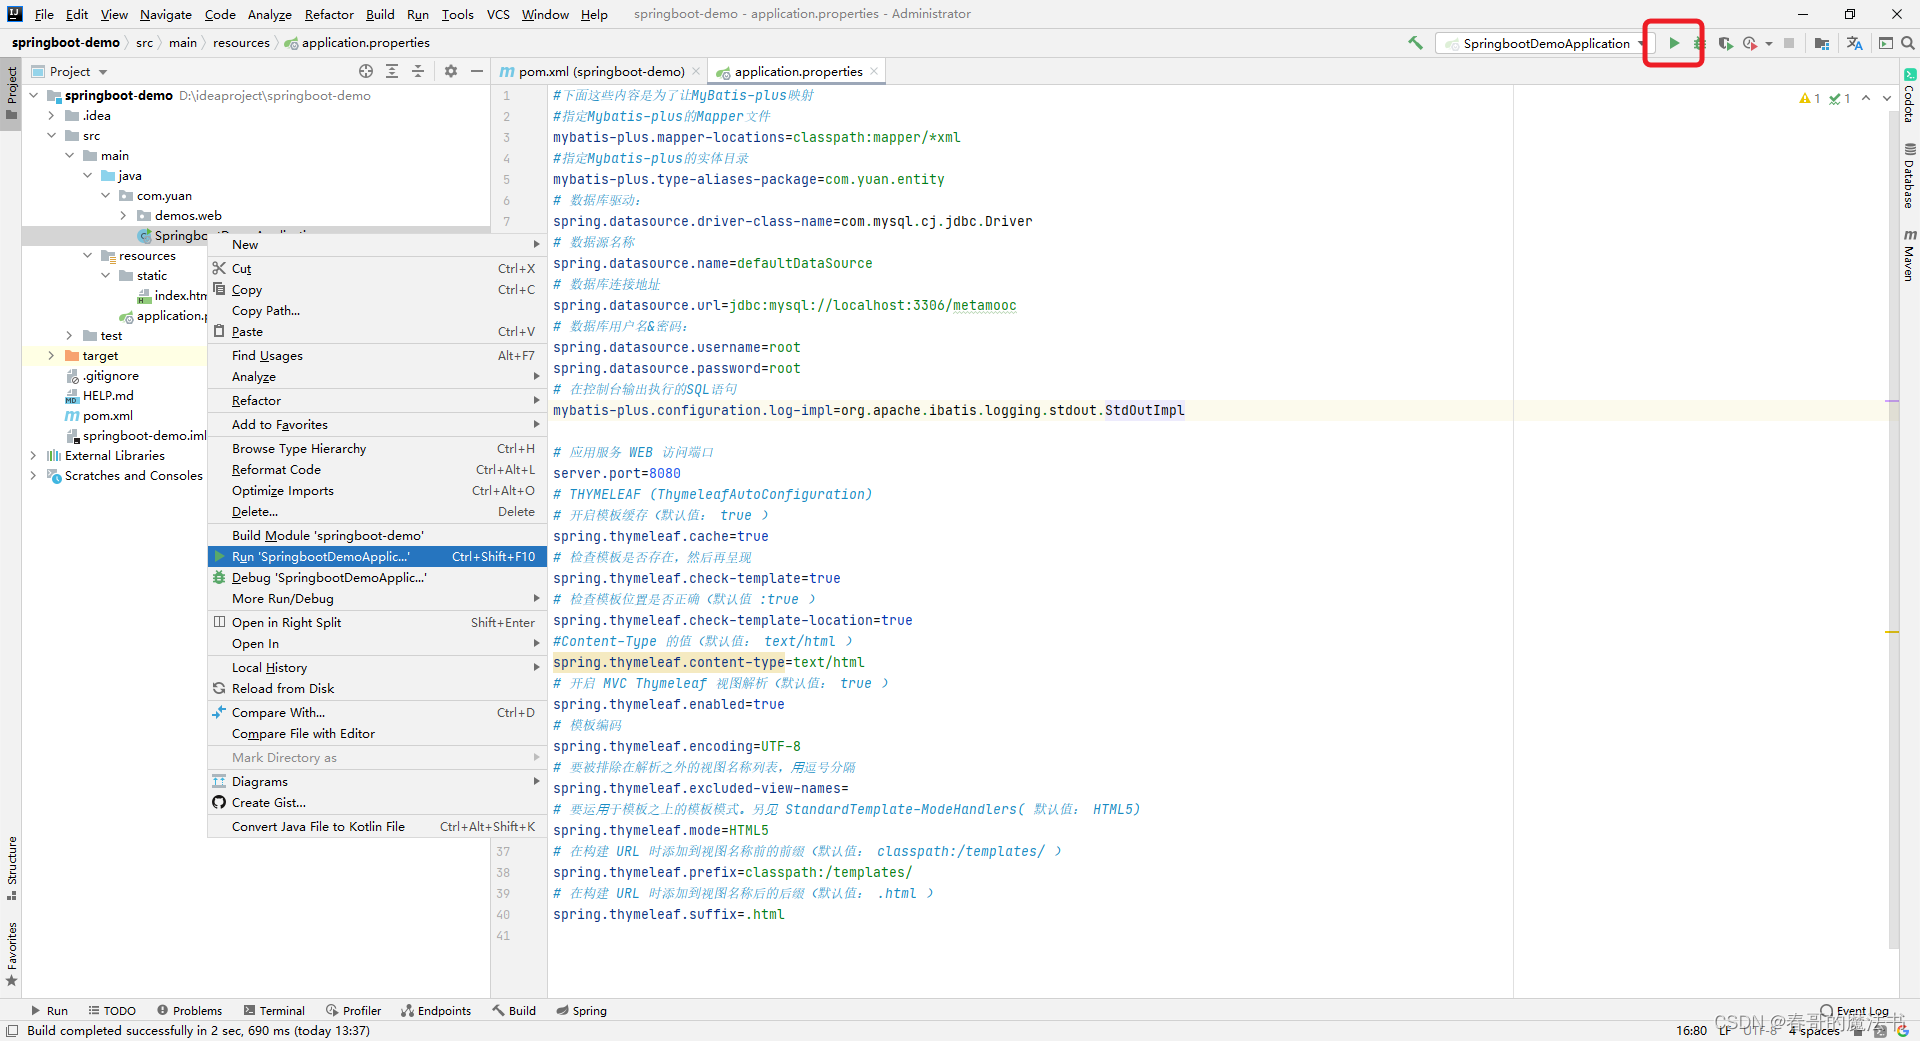Open Project view mode dropdown

tap(79, 71)
